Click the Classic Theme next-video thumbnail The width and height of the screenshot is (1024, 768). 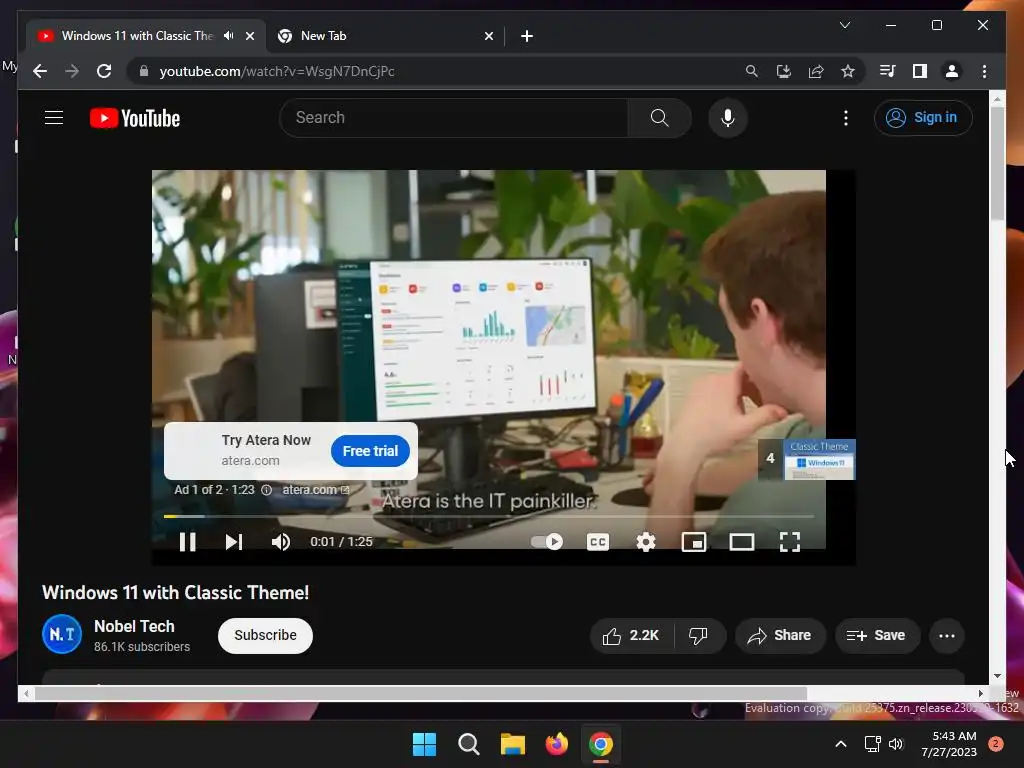tap(820, 460)
